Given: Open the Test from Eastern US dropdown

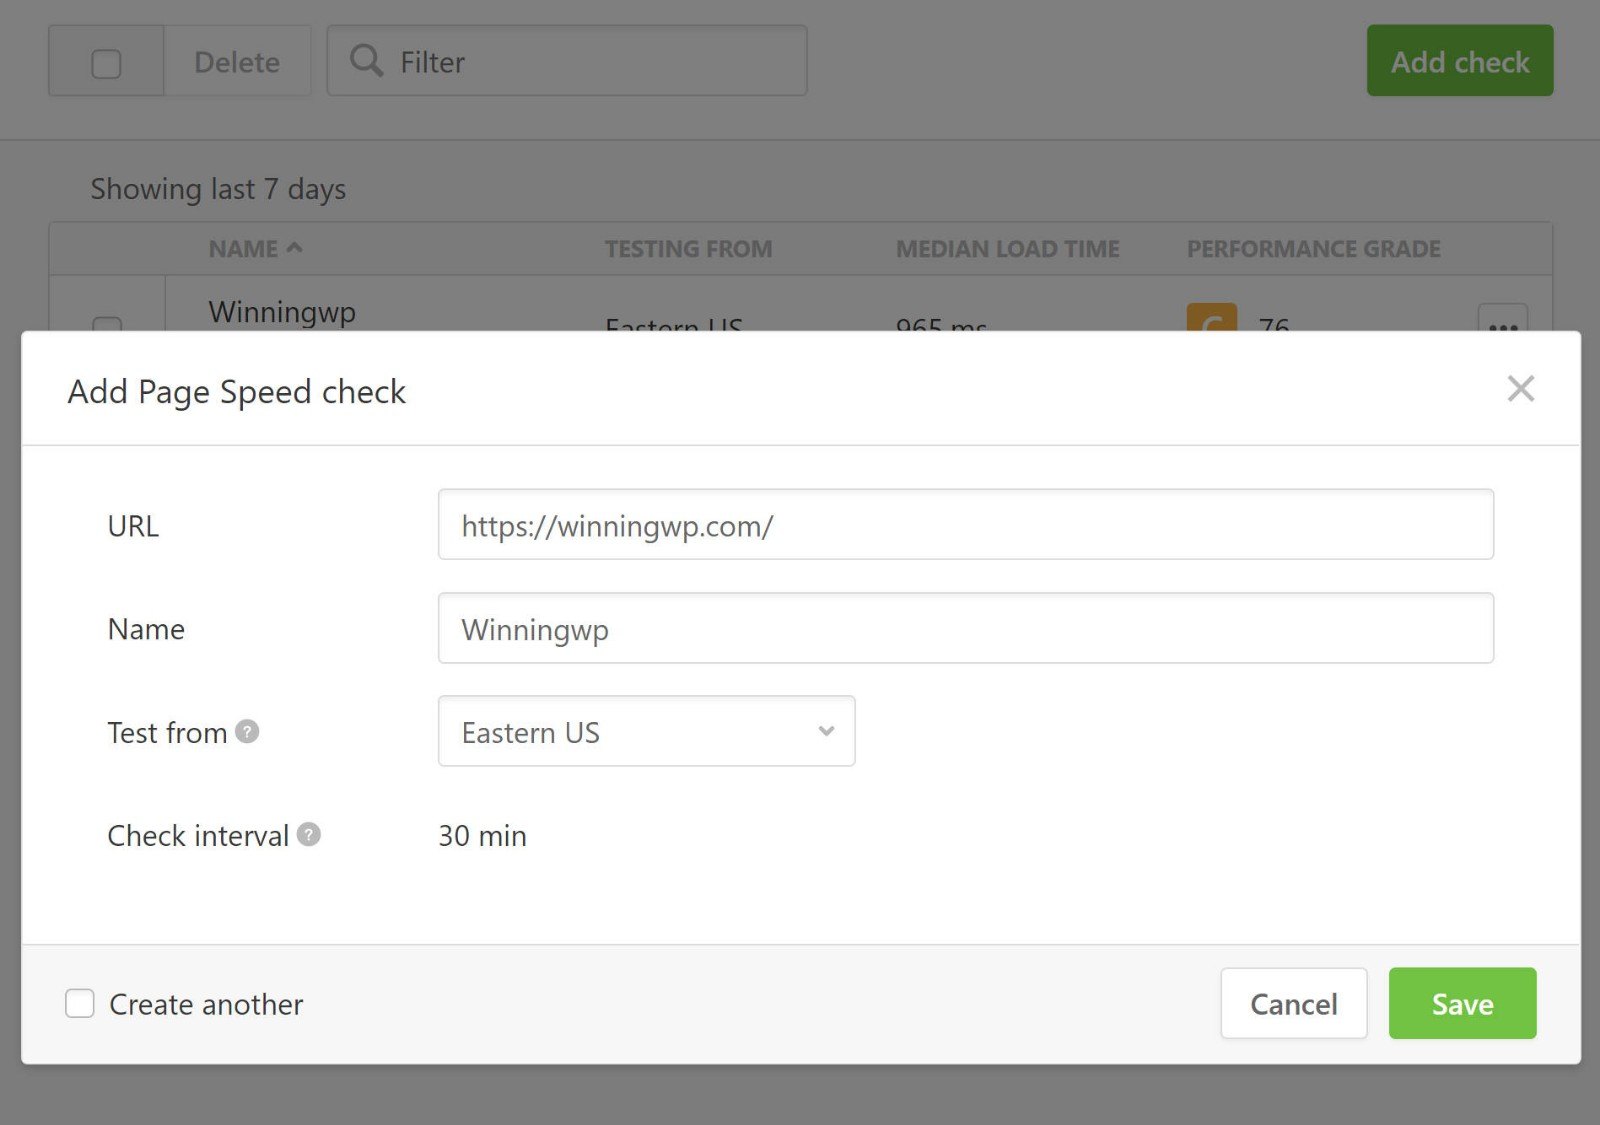Looking at the screenshot, I should pyautogui.click(x=646, y=731).
